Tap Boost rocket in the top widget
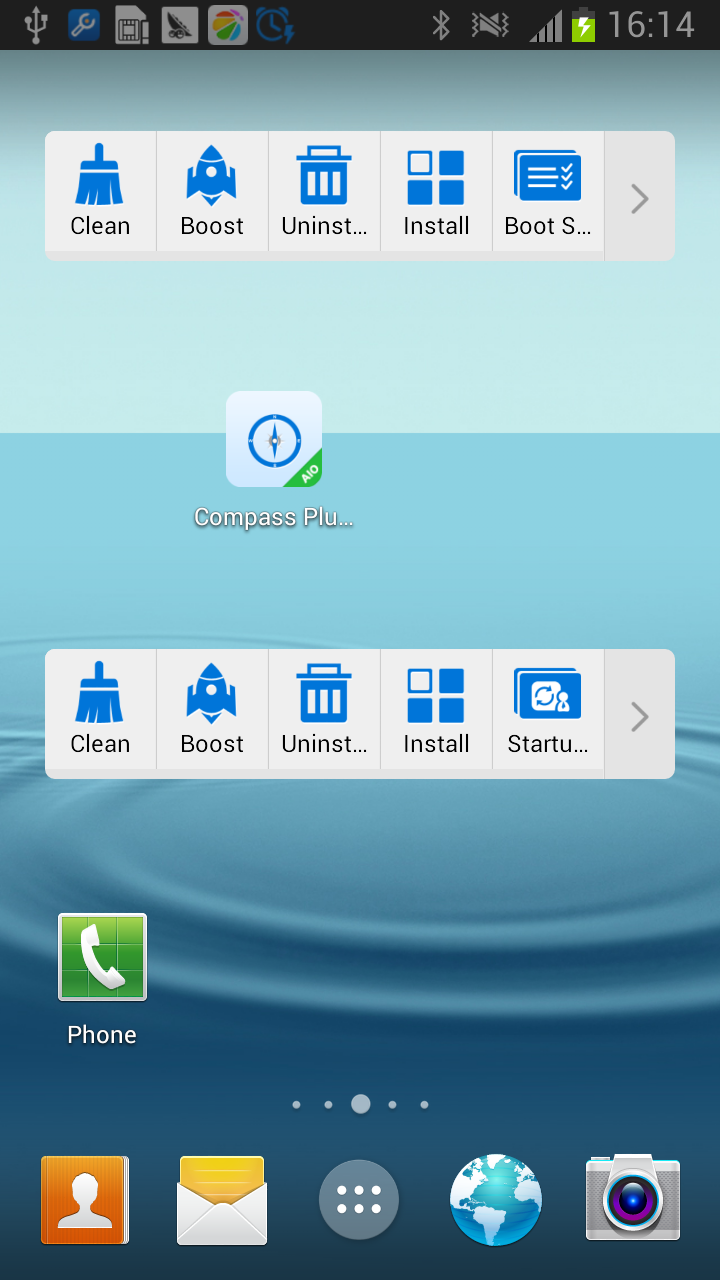This screenshot has width=720, height=1280. pyautogui.click(x=212, y=191)
